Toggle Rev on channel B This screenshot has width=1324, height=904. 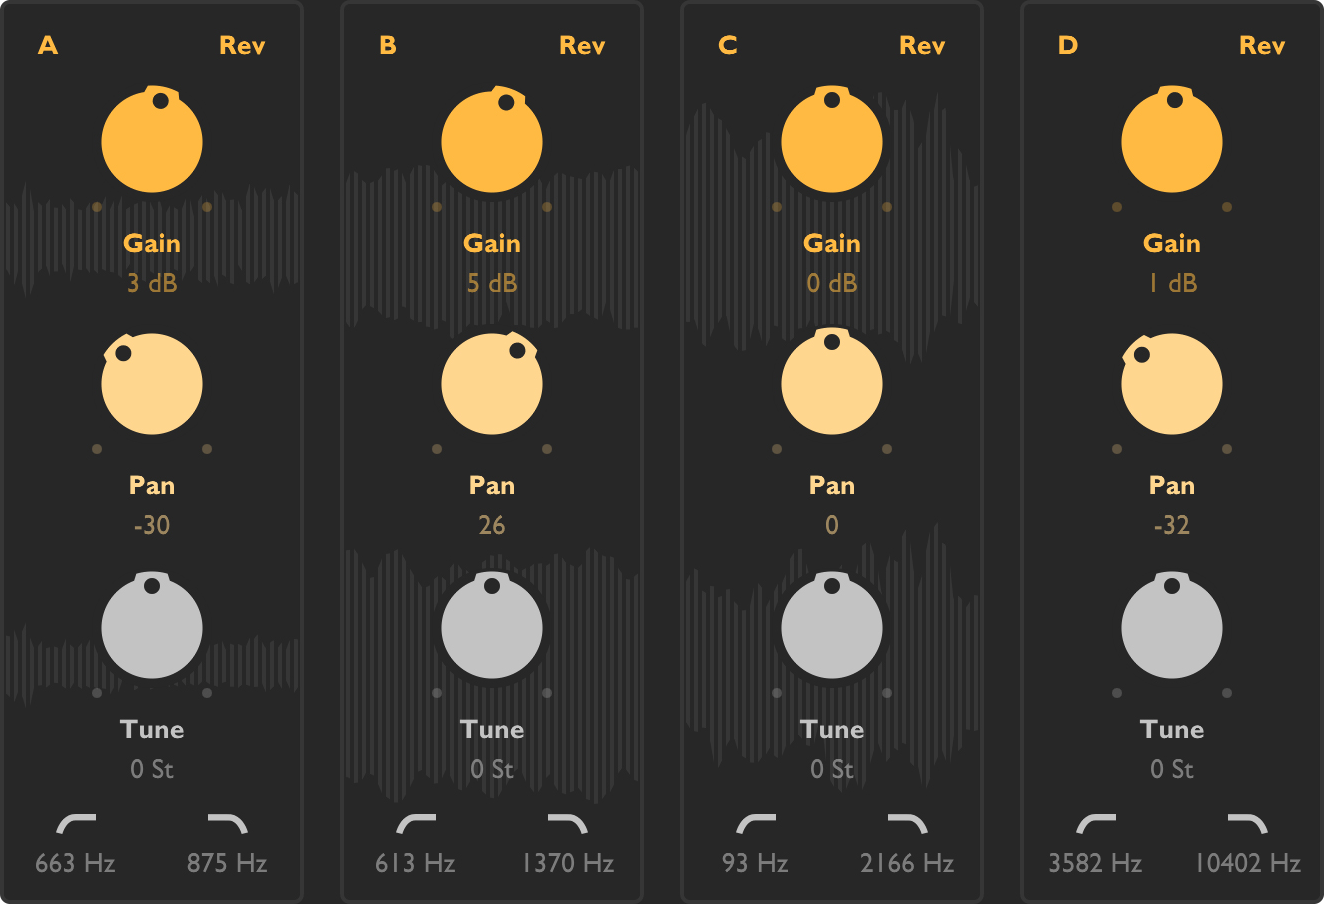pyautogui.click(x=582, y=46)
